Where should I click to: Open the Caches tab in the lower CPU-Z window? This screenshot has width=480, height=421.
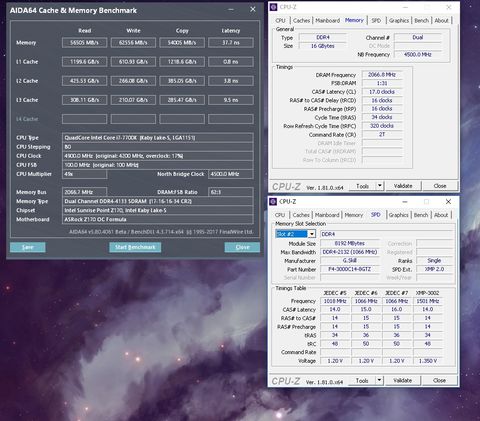tap(301, 215)
